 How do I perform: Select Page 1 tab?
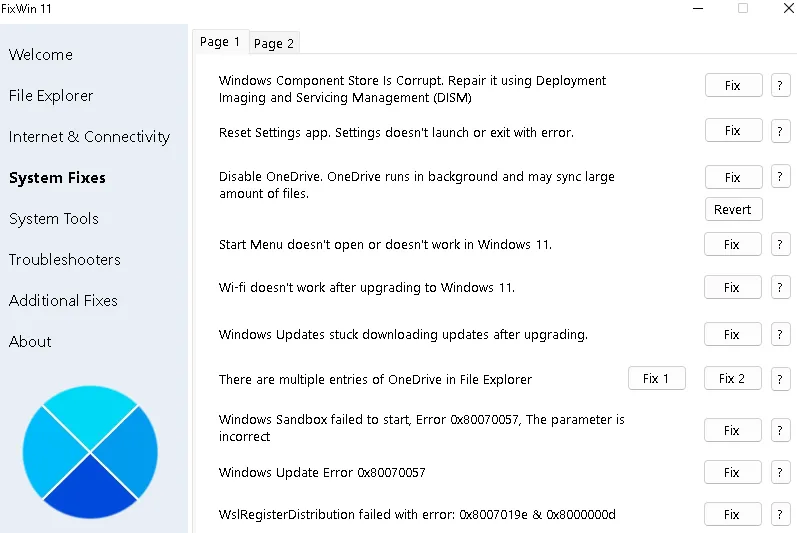(x=220, y=42)
